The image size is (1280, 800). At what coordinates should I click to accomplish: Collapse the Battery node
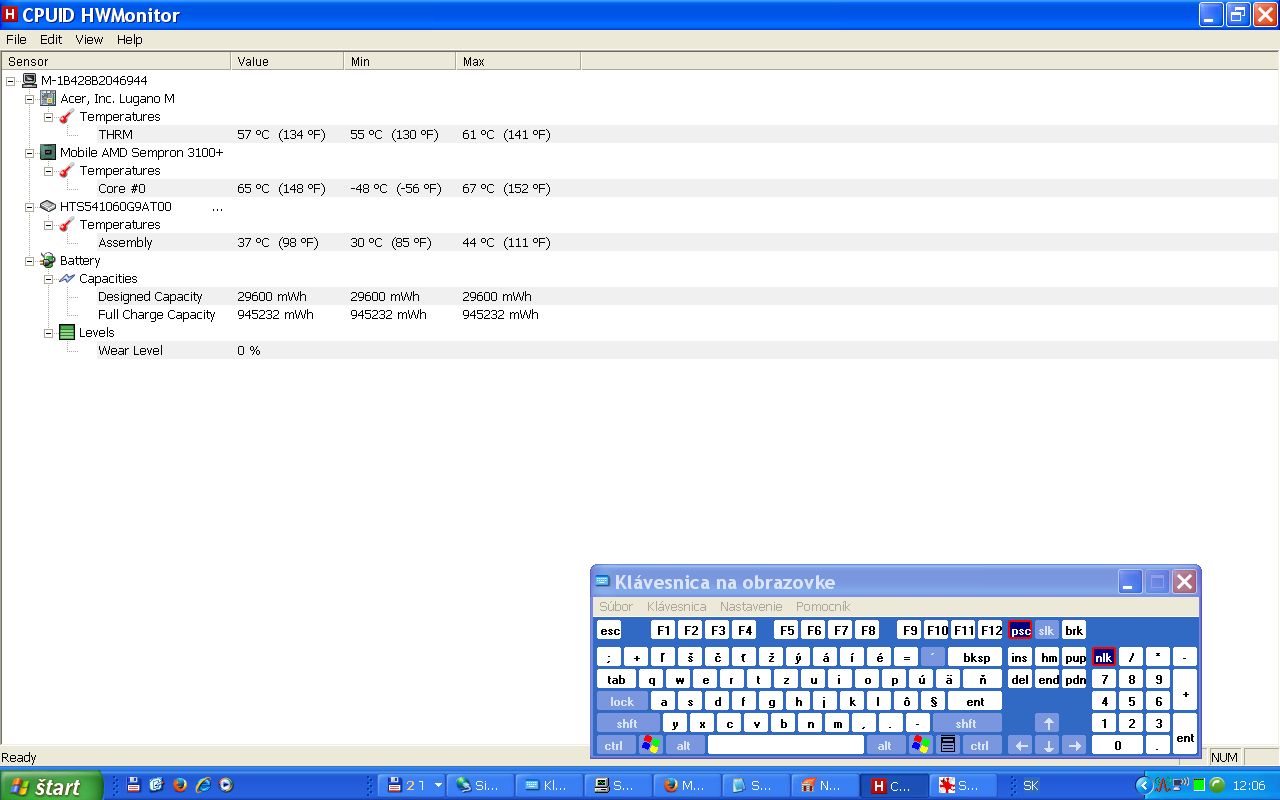coord(29,261)
